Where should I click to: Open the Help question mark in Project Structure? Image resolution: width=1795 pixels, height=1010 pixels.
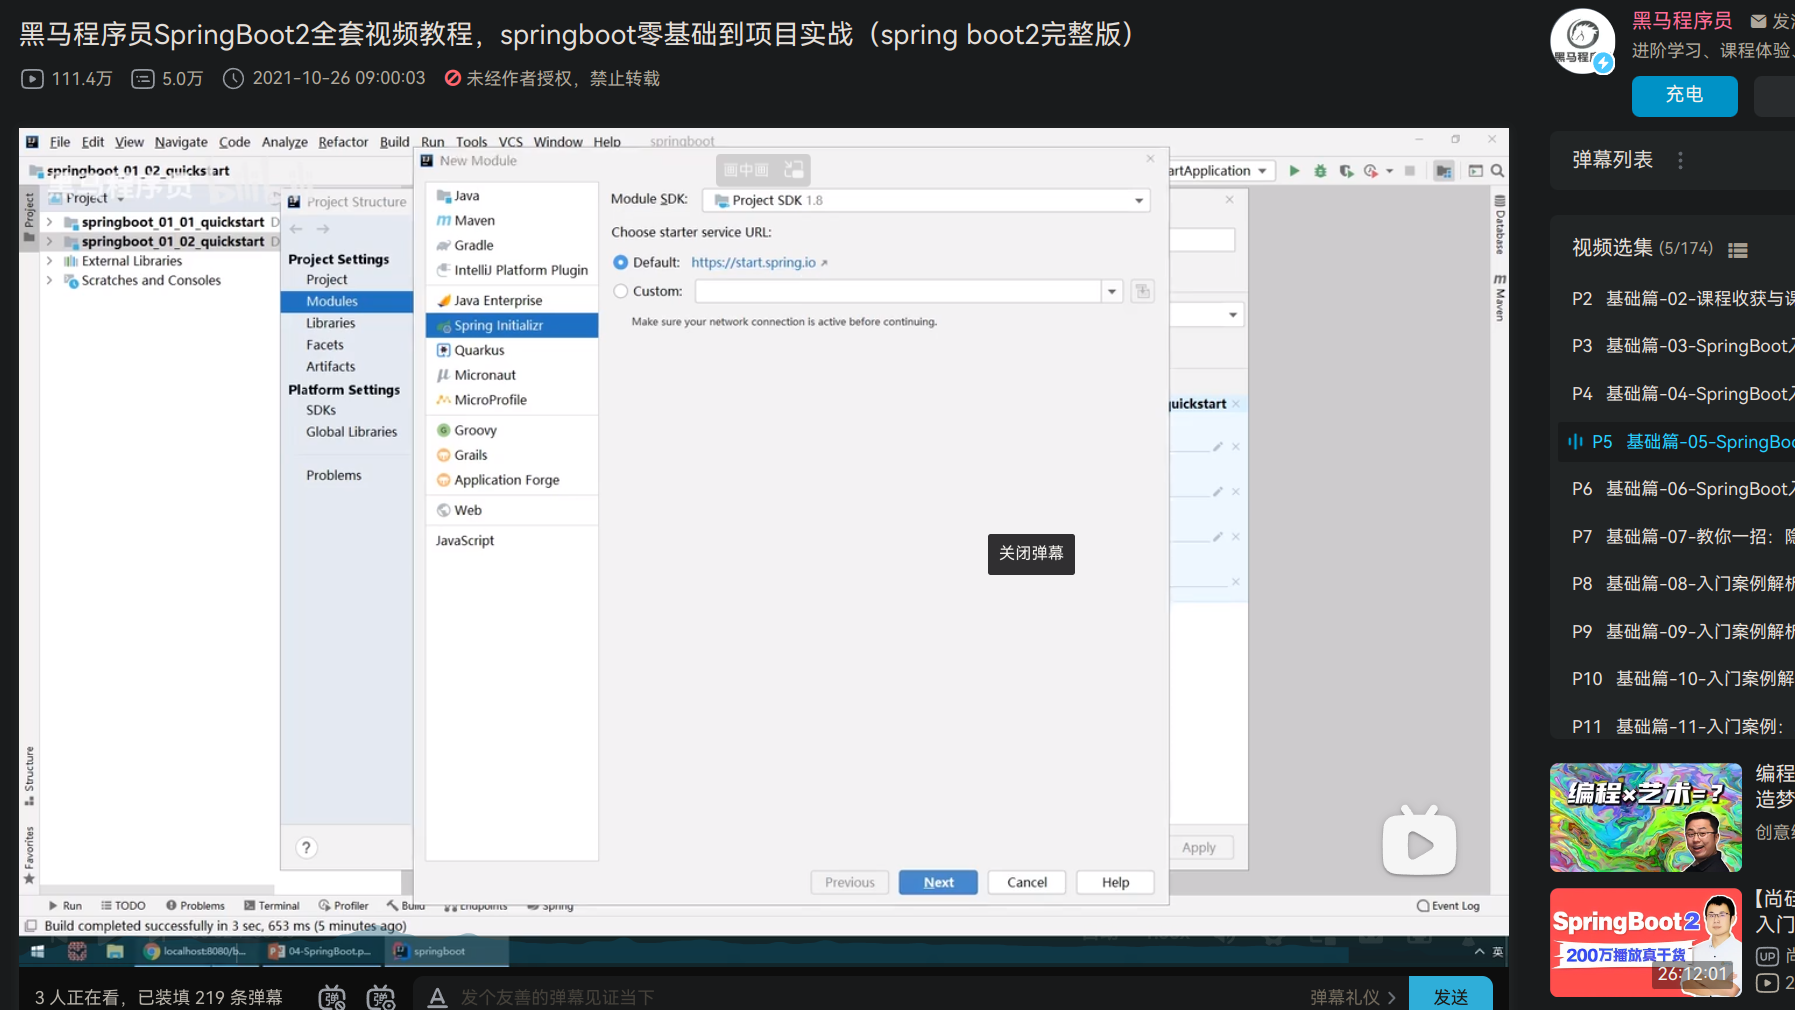(307, 847)
